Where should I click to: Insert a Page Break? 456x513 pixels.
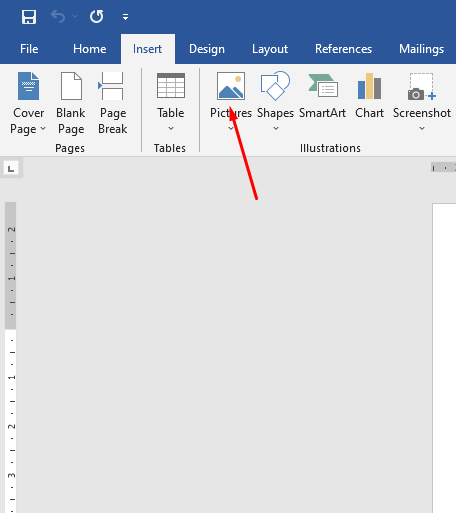(113, 103)
